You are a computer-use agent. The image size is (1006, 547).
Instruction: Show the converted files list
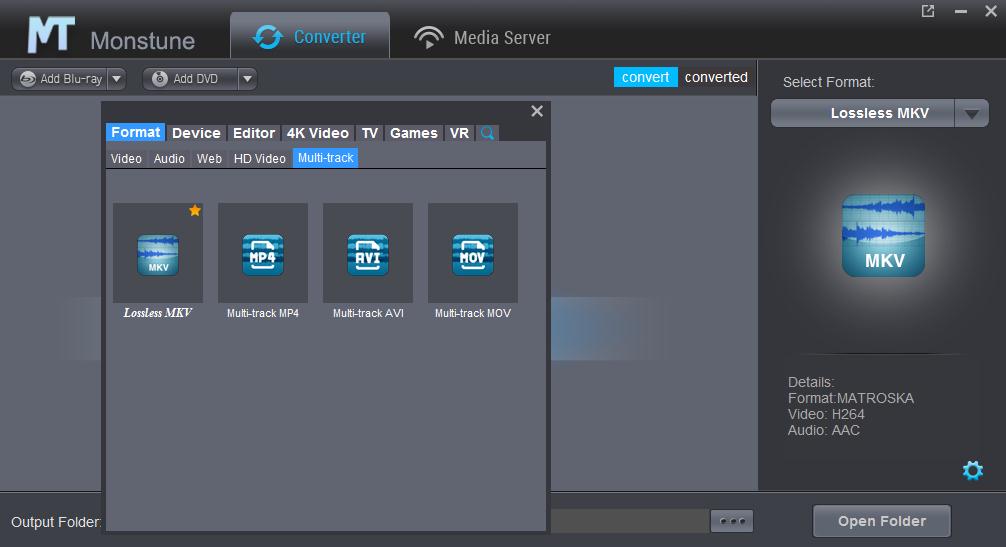pyautogui.click(x=716, y=77)
